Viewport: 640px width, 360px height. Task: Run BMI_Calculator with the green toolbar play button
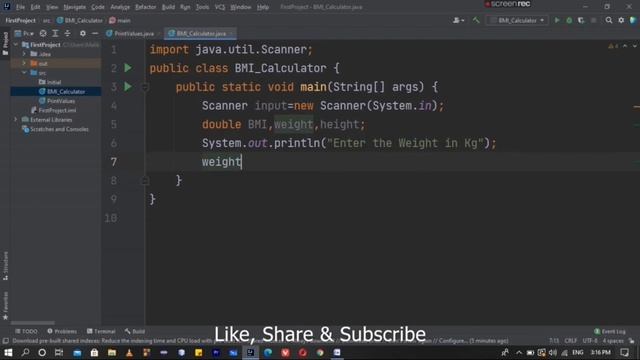[x=557, y=20]
